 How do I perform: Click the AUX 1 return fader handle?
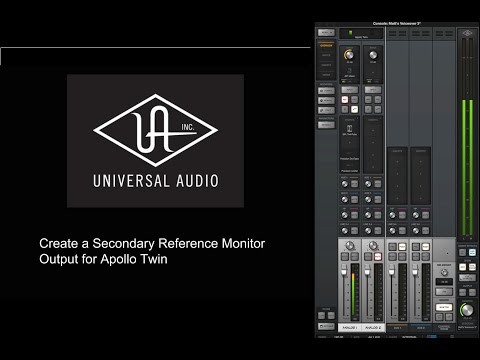coord(392,270)
